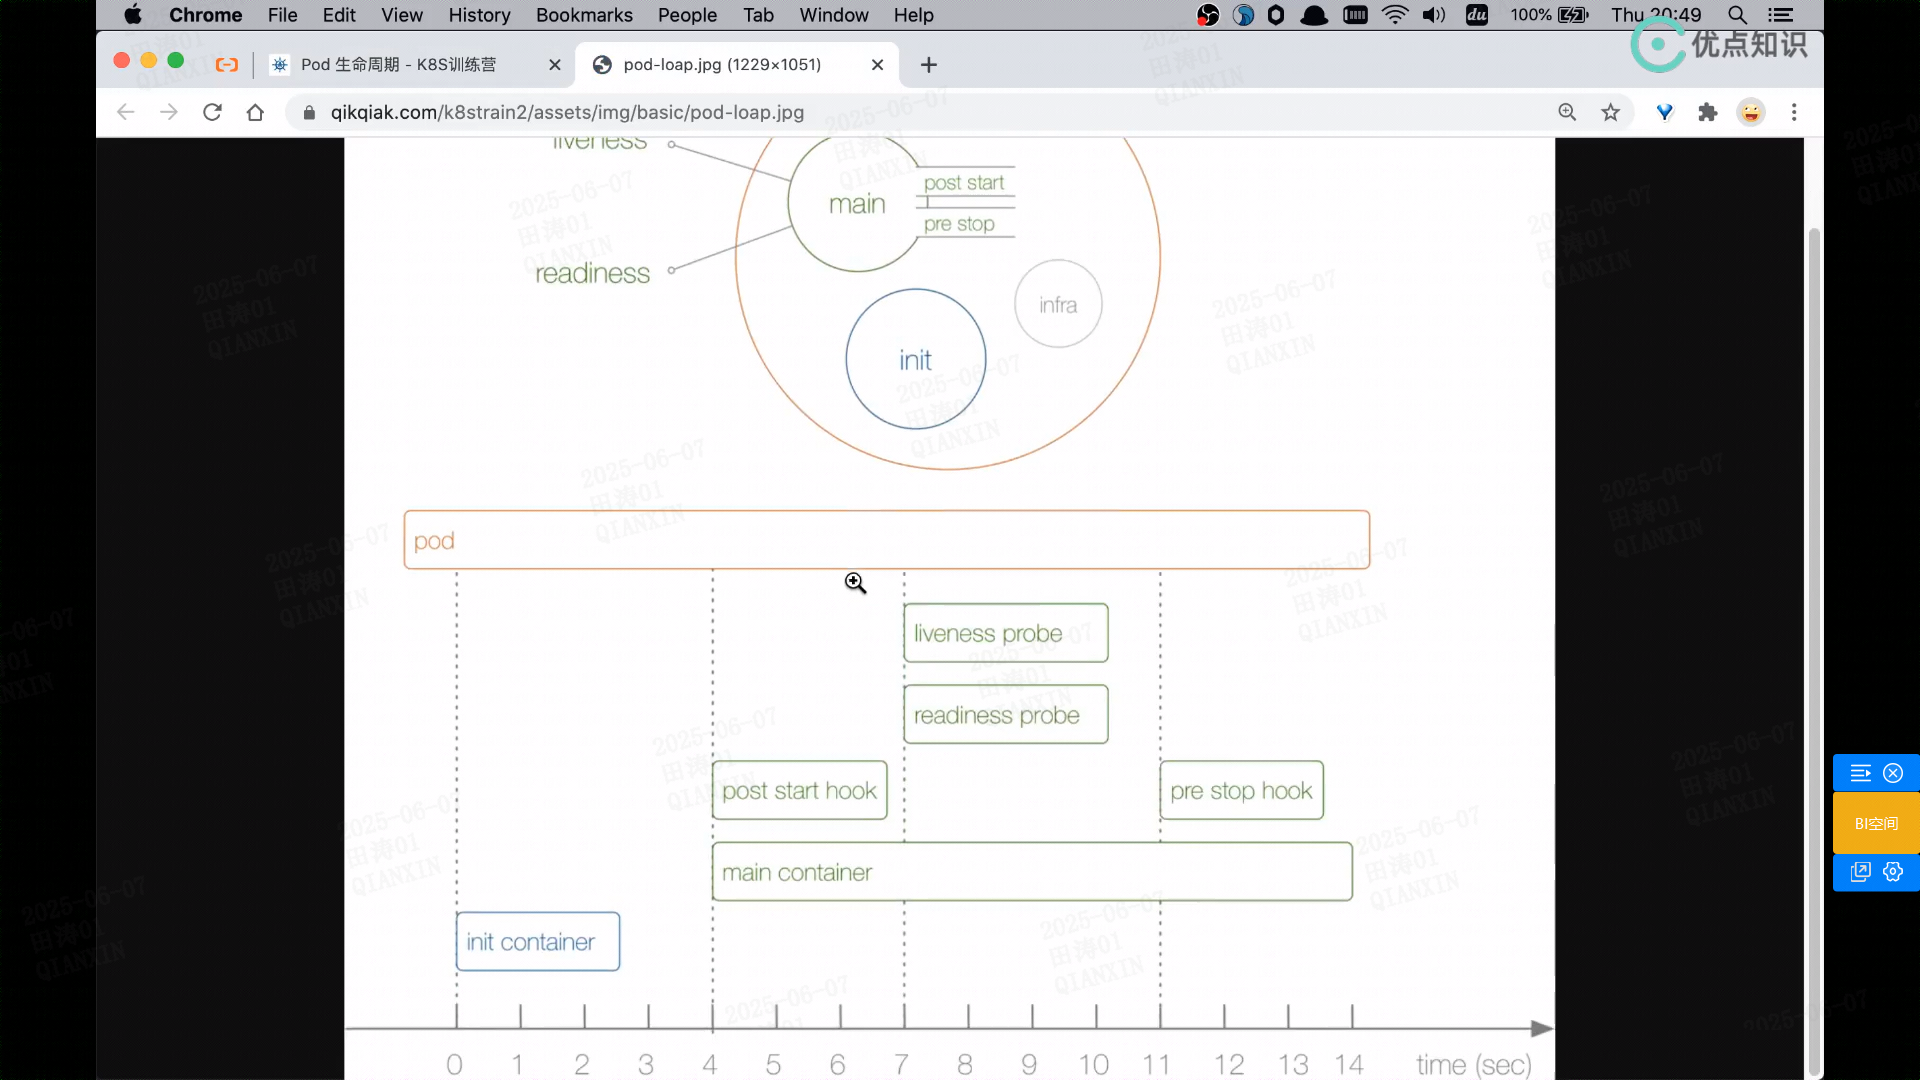Bookmark this page with the star icon
The image size is (1920, 1080).
(x=1610, y=112)
